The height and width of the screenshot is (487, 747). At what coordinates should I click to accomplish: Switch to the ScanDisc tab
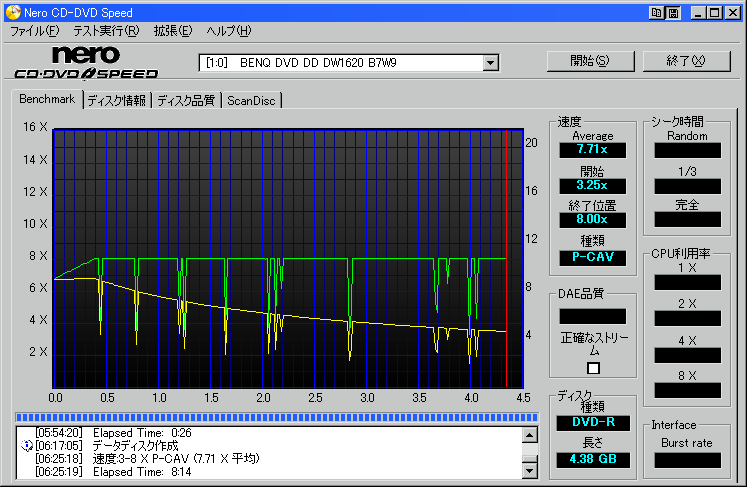pyautogui.click(x=252, y=100)
